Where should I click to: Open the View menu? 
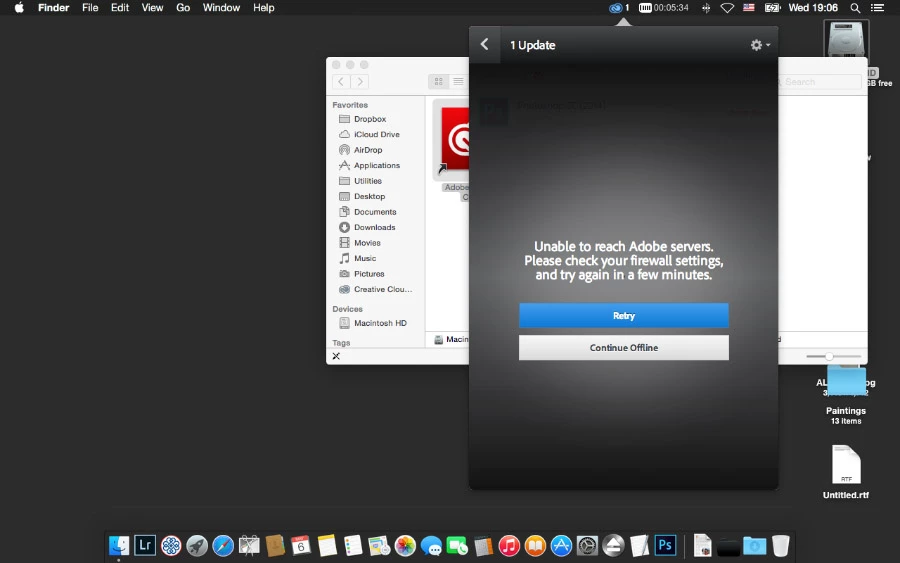click(152, 8)
